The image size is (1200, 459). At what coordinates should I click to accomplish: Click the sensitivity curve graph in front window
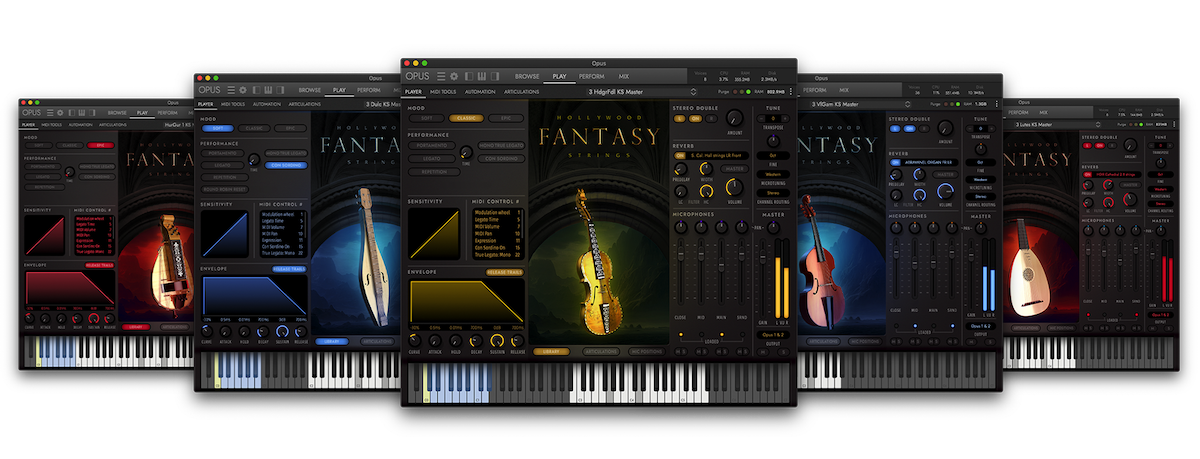coord(433,236)
